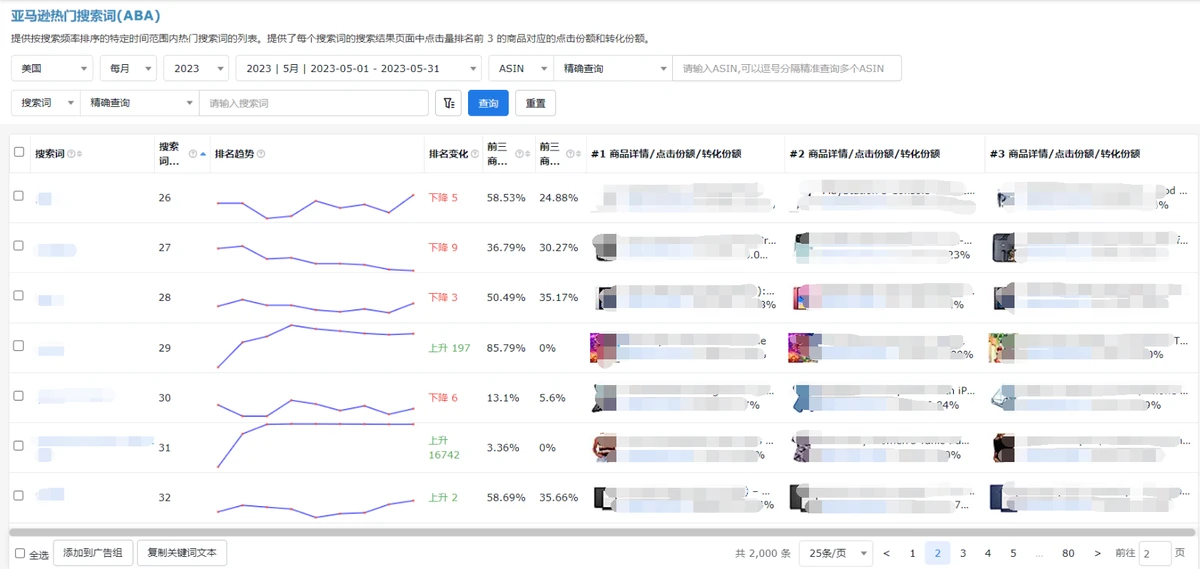Check the row with search rank 26

point(19,196)
